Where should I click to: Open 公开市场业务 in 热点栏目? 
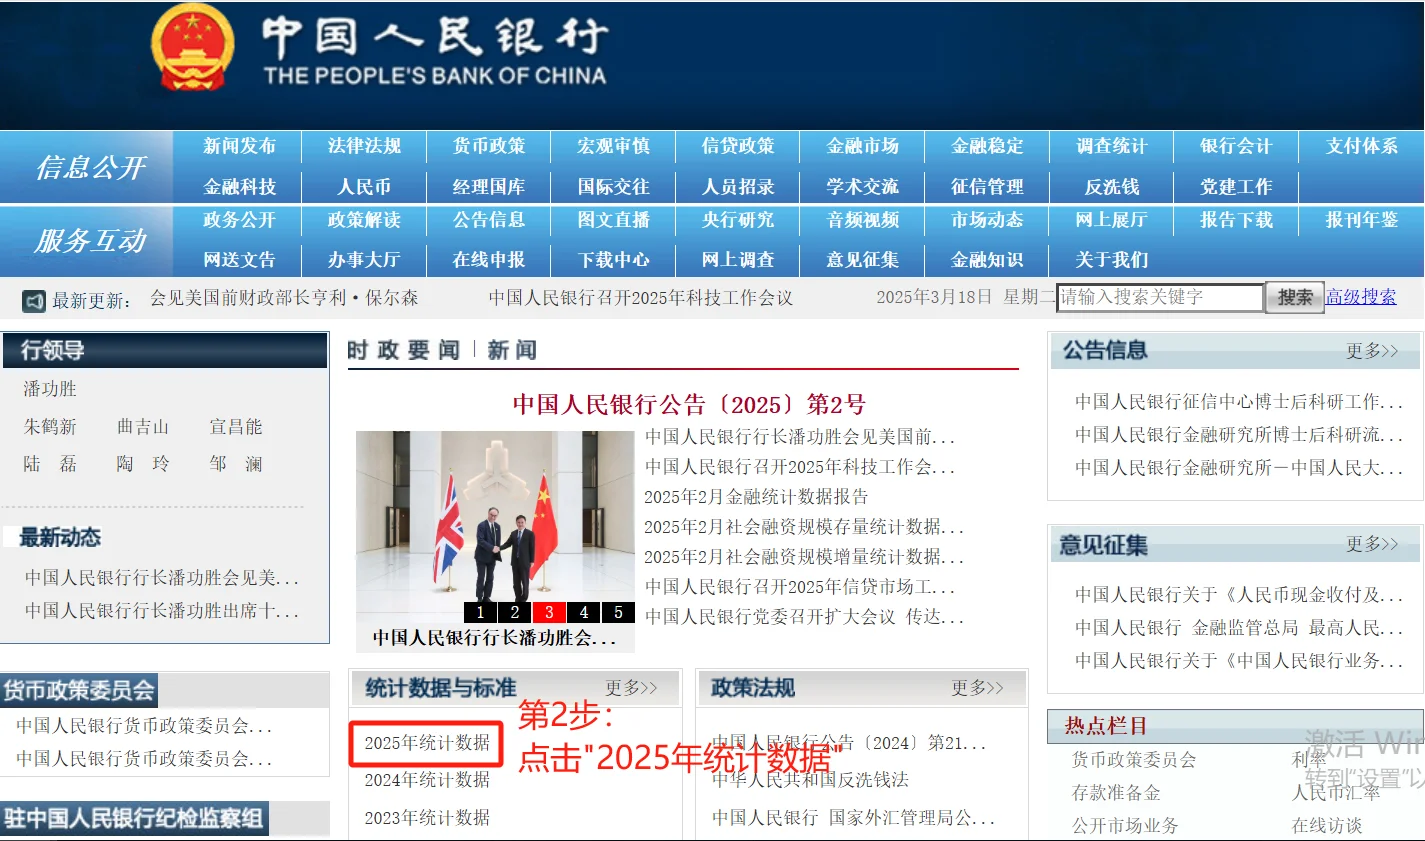click(1125, 826)
